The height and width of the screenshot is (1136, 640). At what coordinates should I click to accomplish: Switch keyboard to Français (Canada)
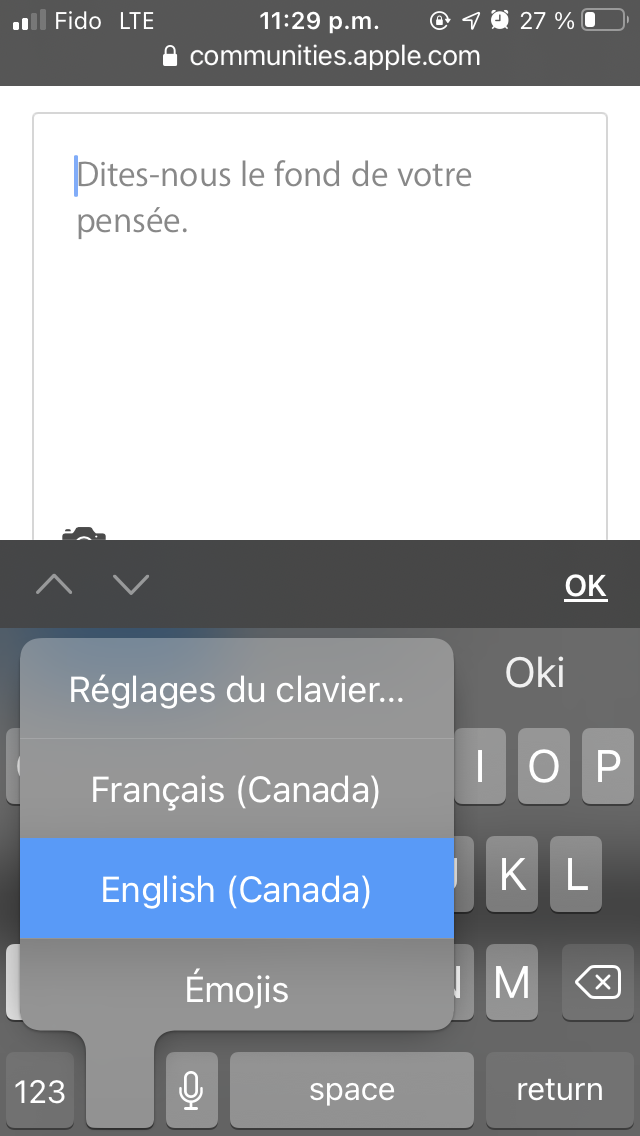pyautogui.click(x=237, y=790)
